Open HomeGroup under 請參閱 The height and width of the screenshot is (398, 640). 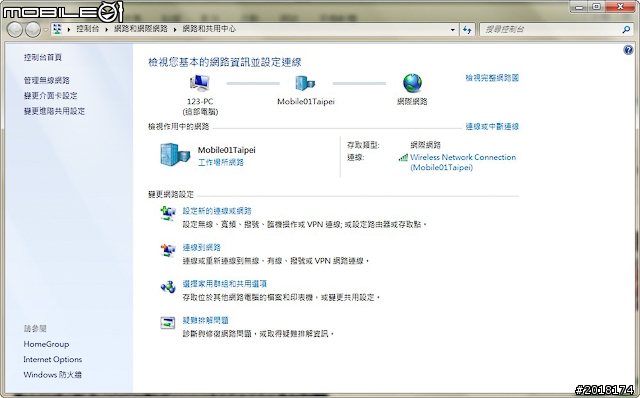point(46,345)
